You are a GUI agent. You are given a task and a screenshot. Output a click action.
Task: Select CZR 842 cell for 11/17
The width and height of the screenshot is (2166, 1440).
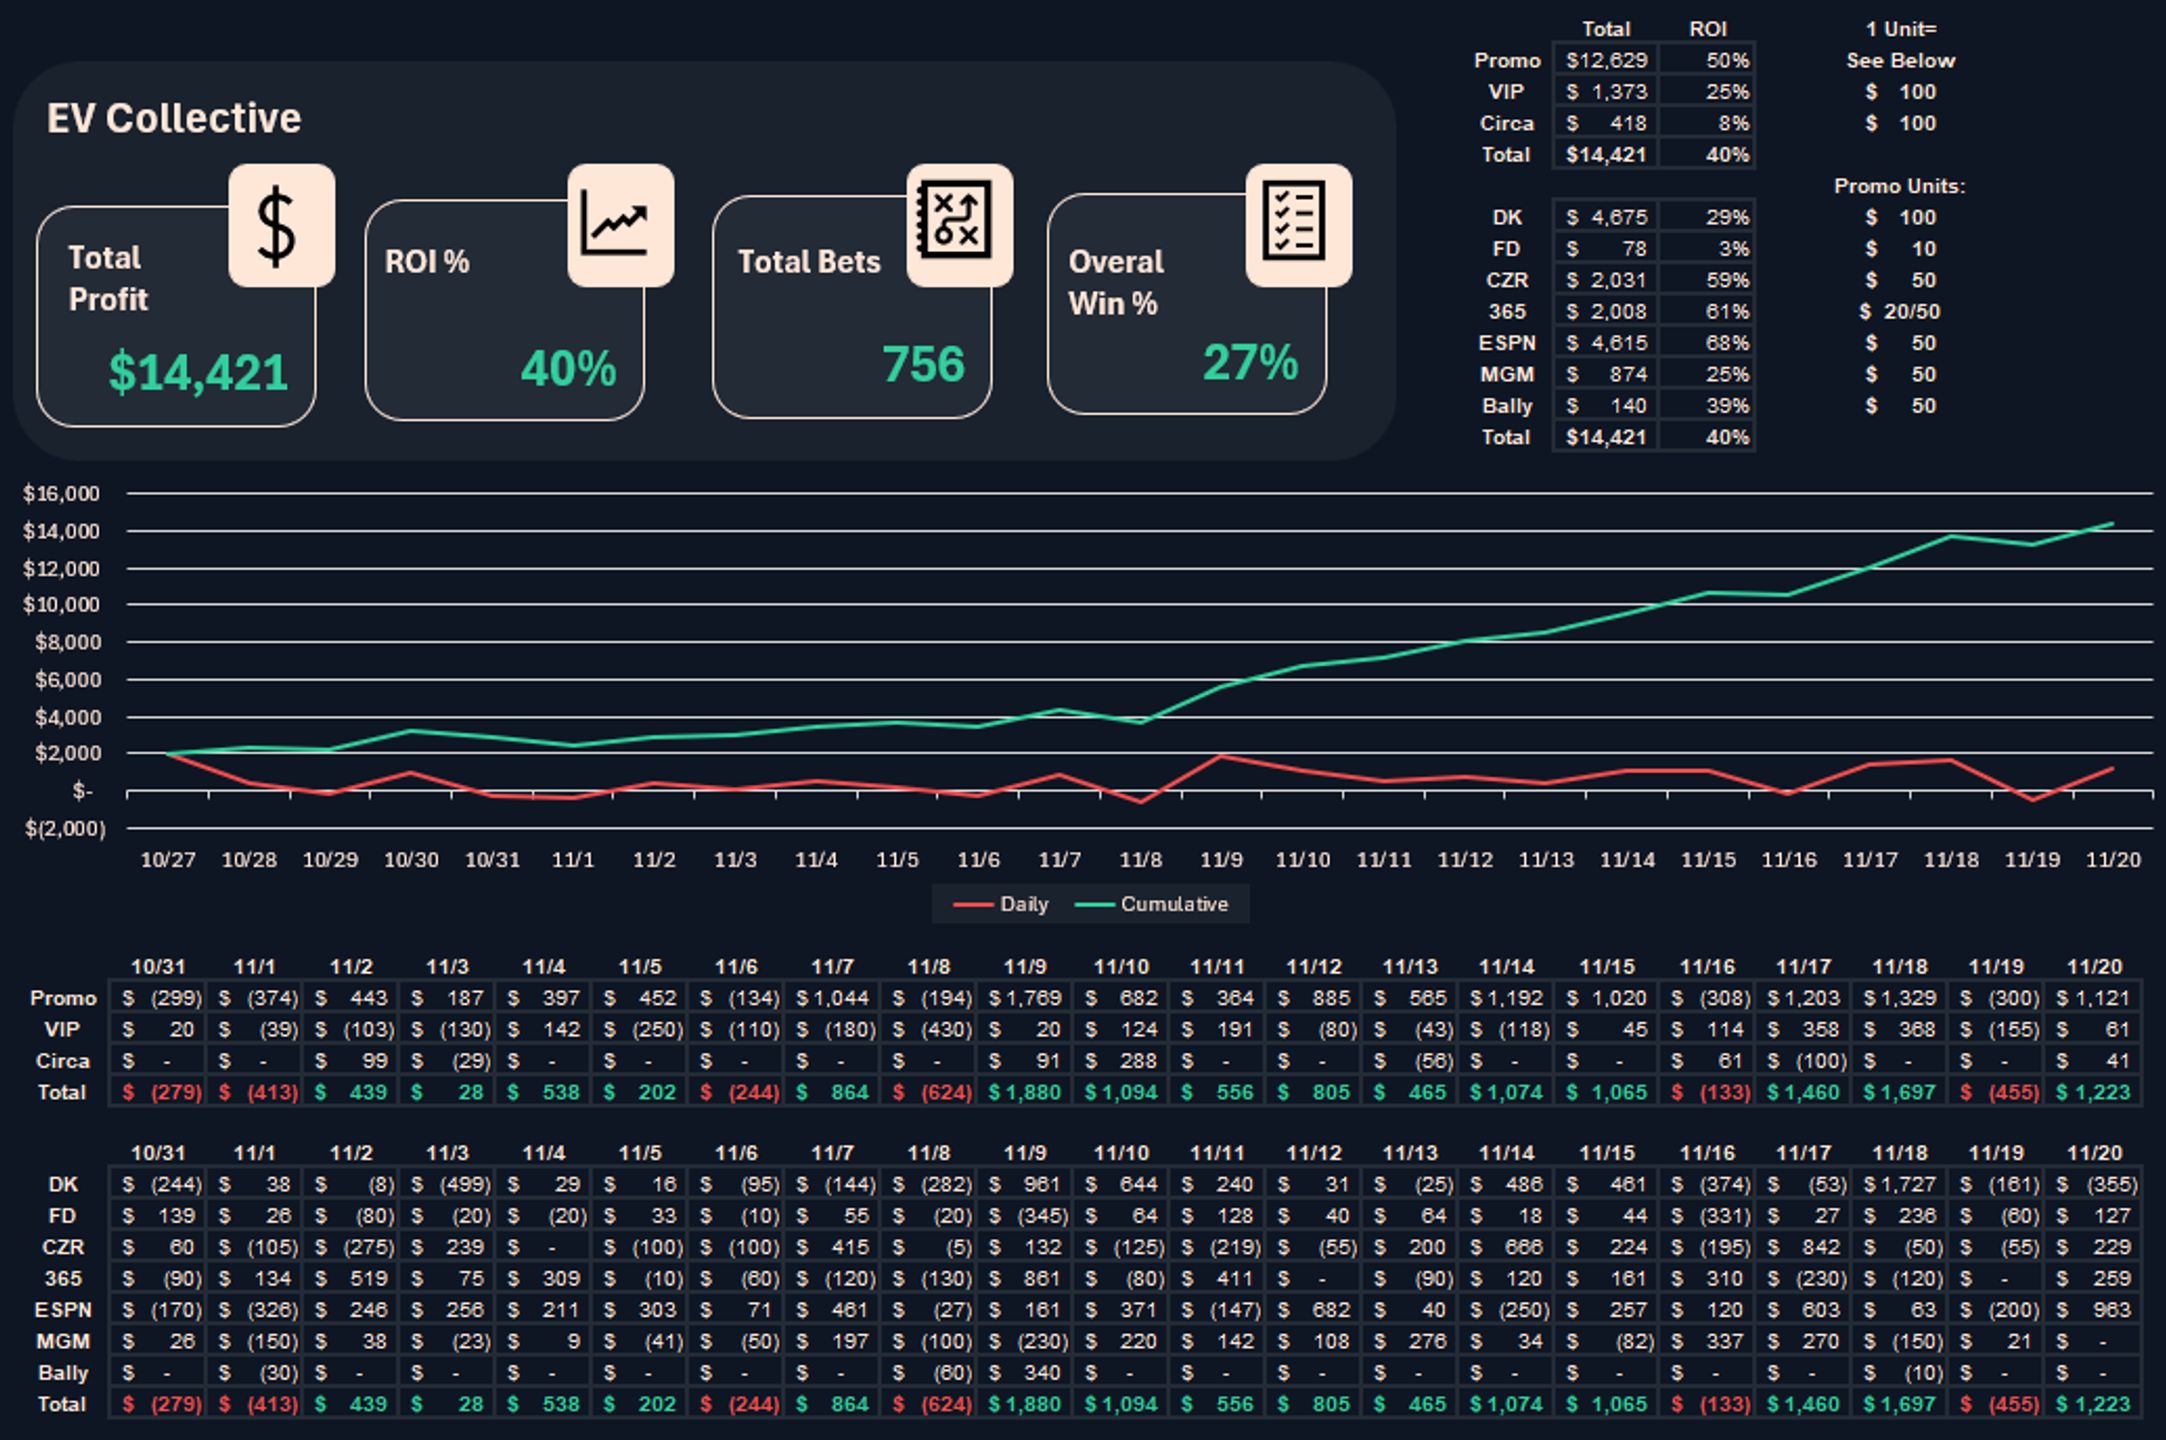coord(1803,1247)
